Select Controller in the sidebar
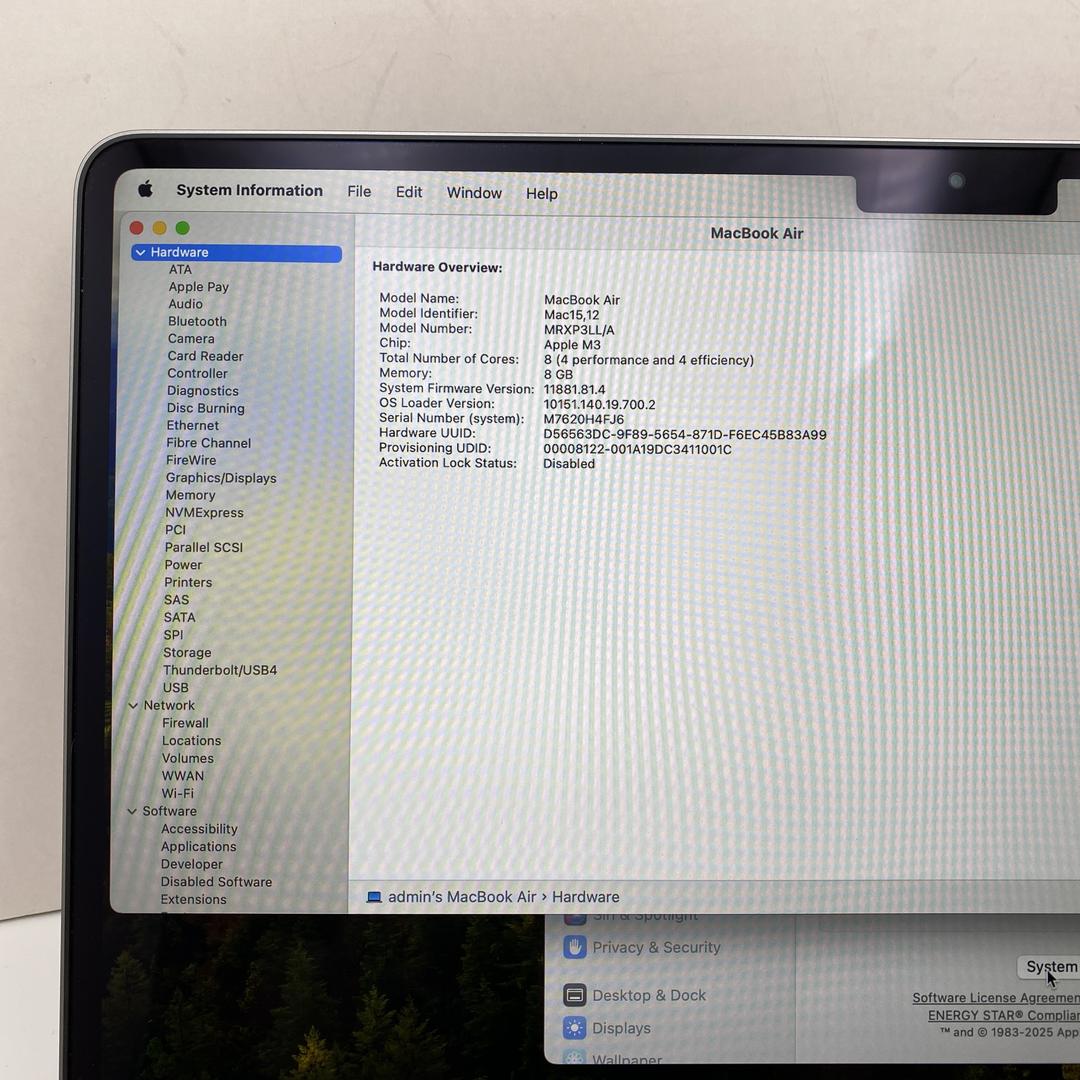 coord(197,373)
